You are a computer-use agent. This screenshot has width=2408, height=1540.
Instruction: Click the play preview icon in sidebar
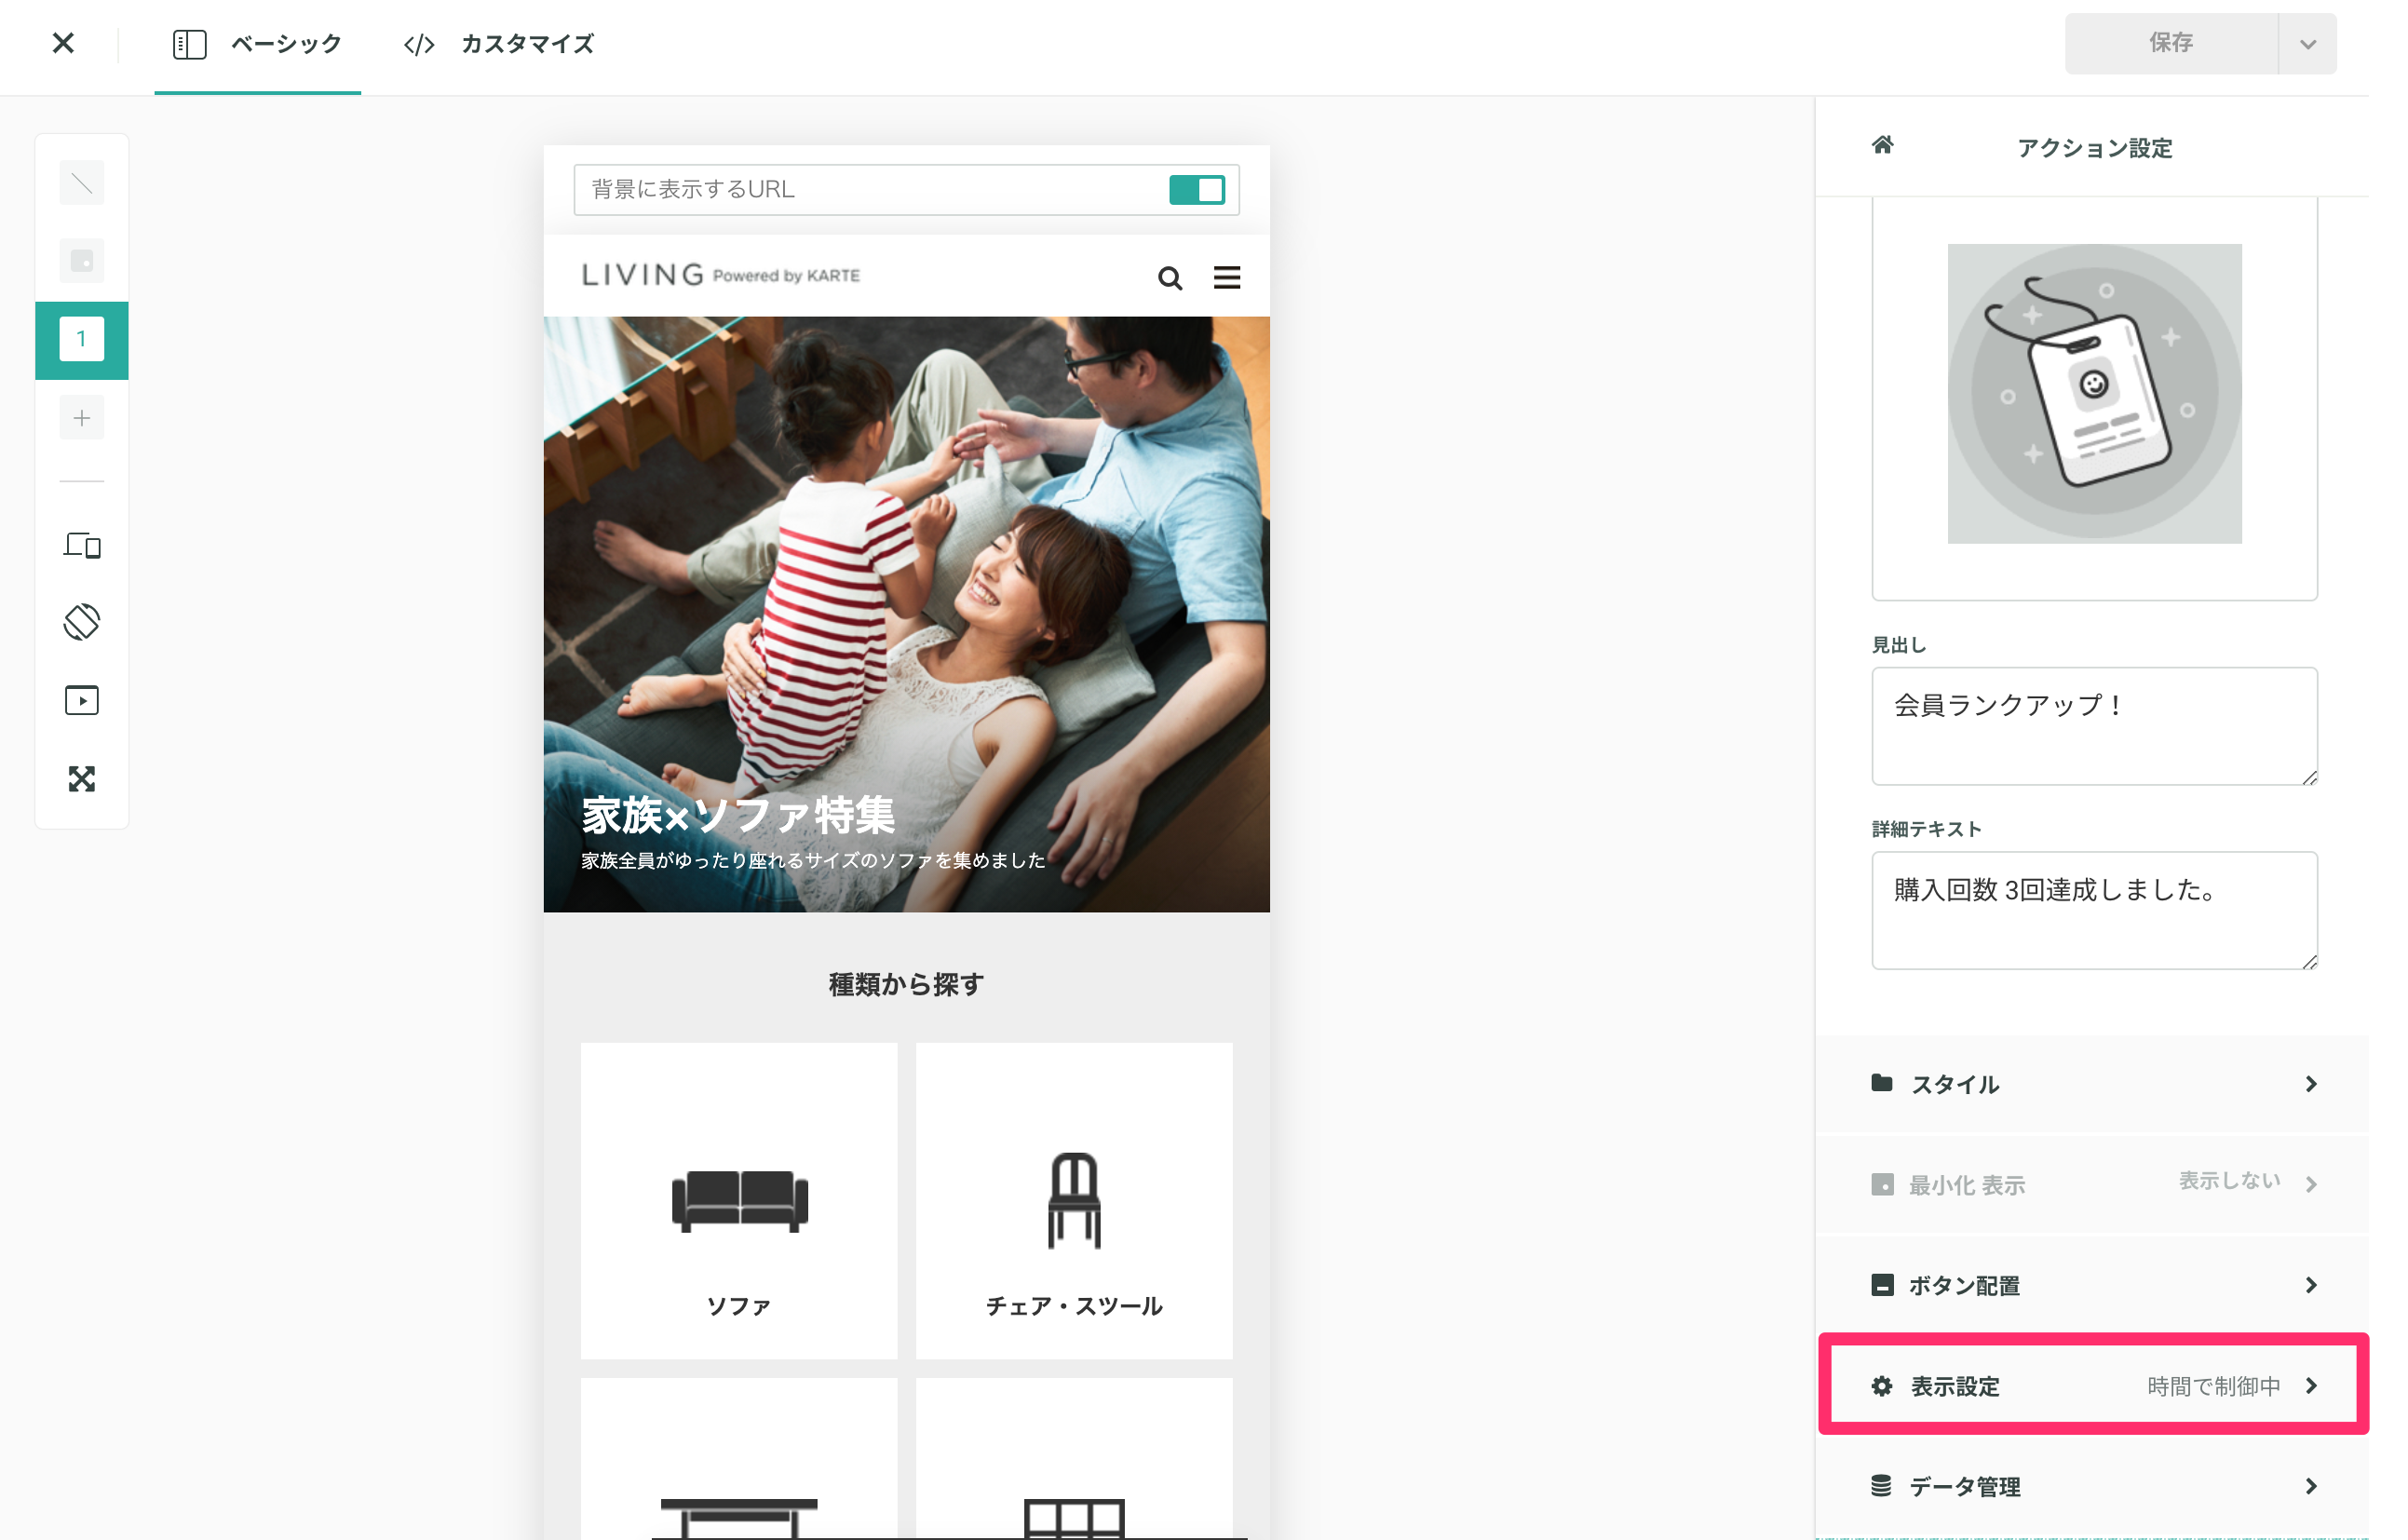tap(82, 700)
